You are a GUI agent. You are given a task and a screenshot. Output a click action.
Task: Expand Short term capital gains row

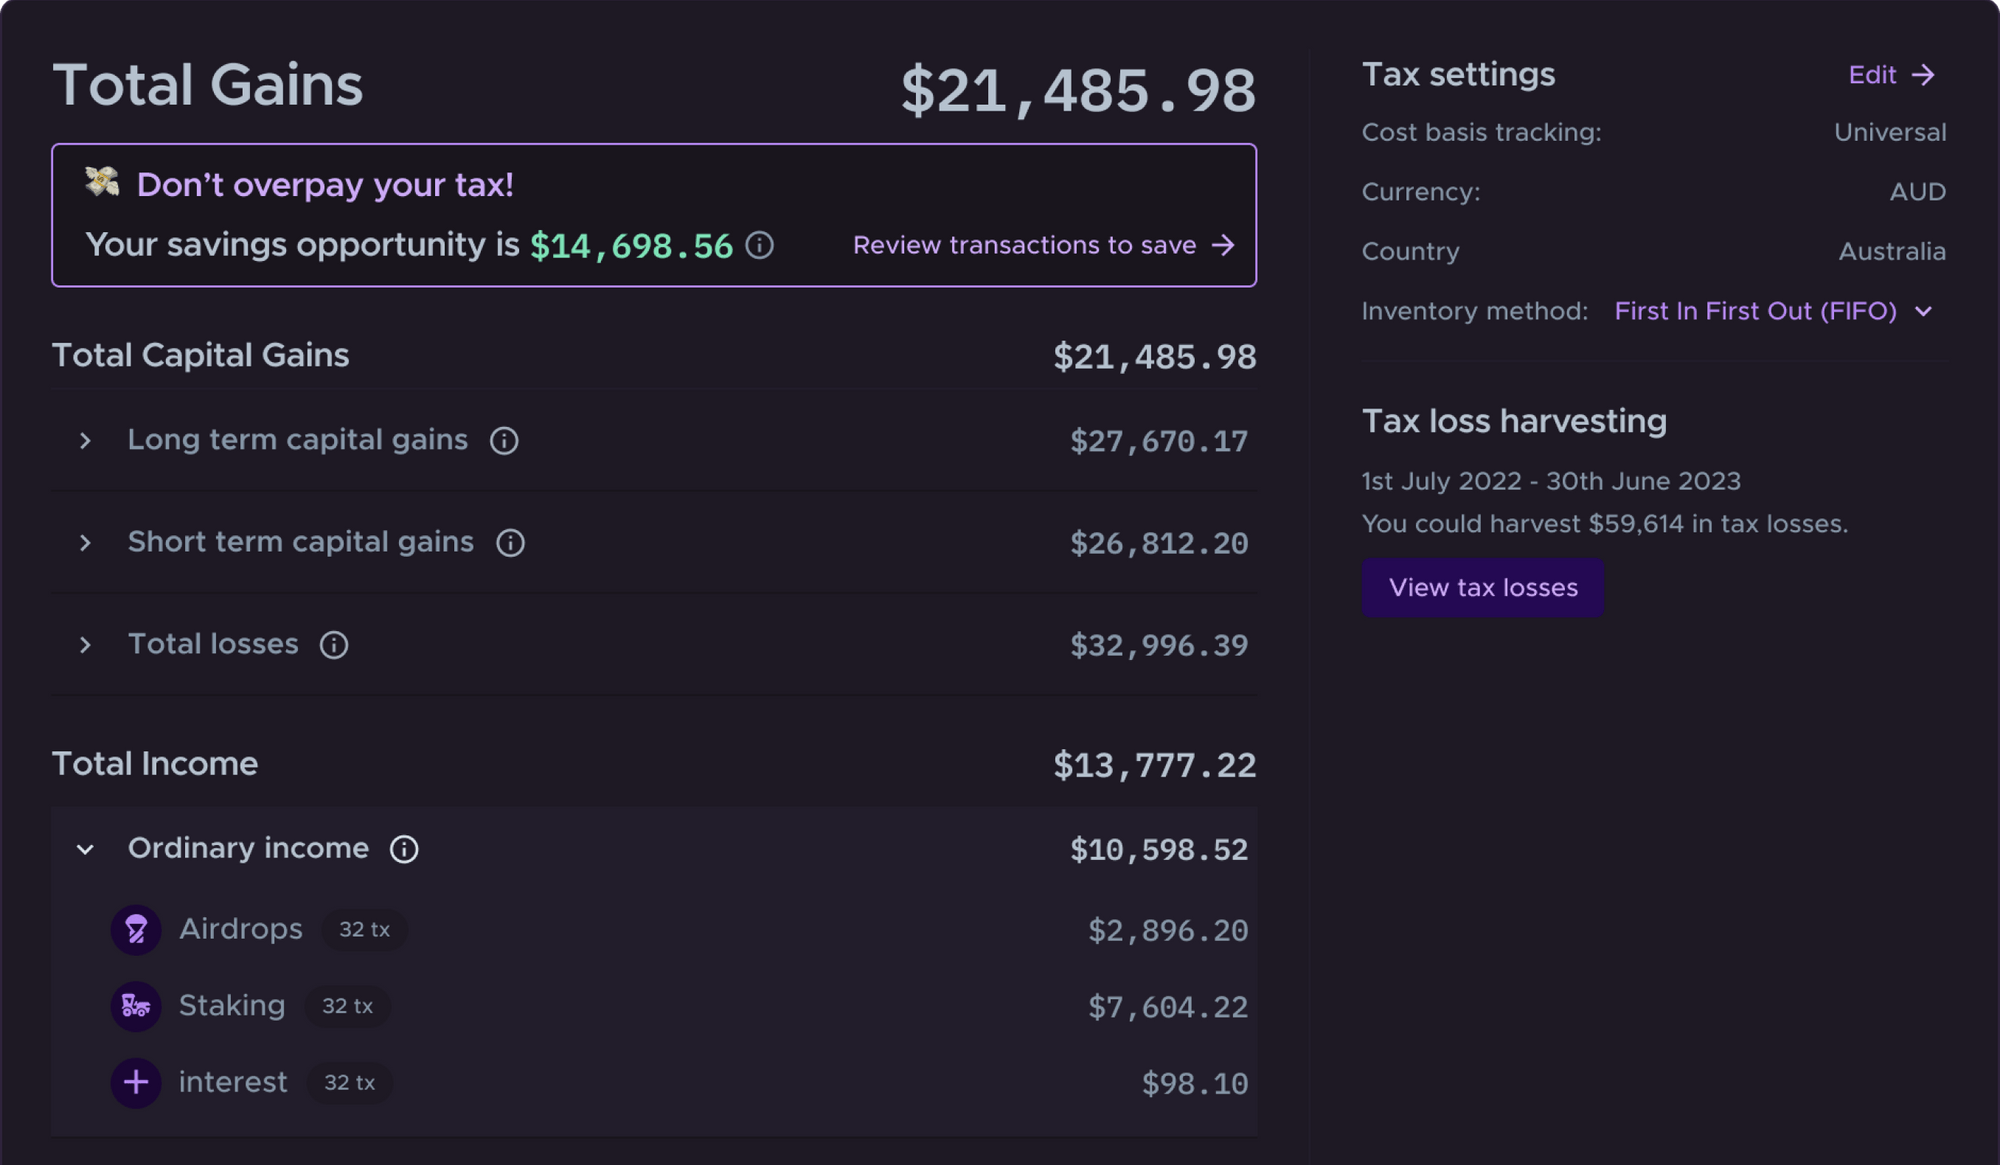click(85, 543)
